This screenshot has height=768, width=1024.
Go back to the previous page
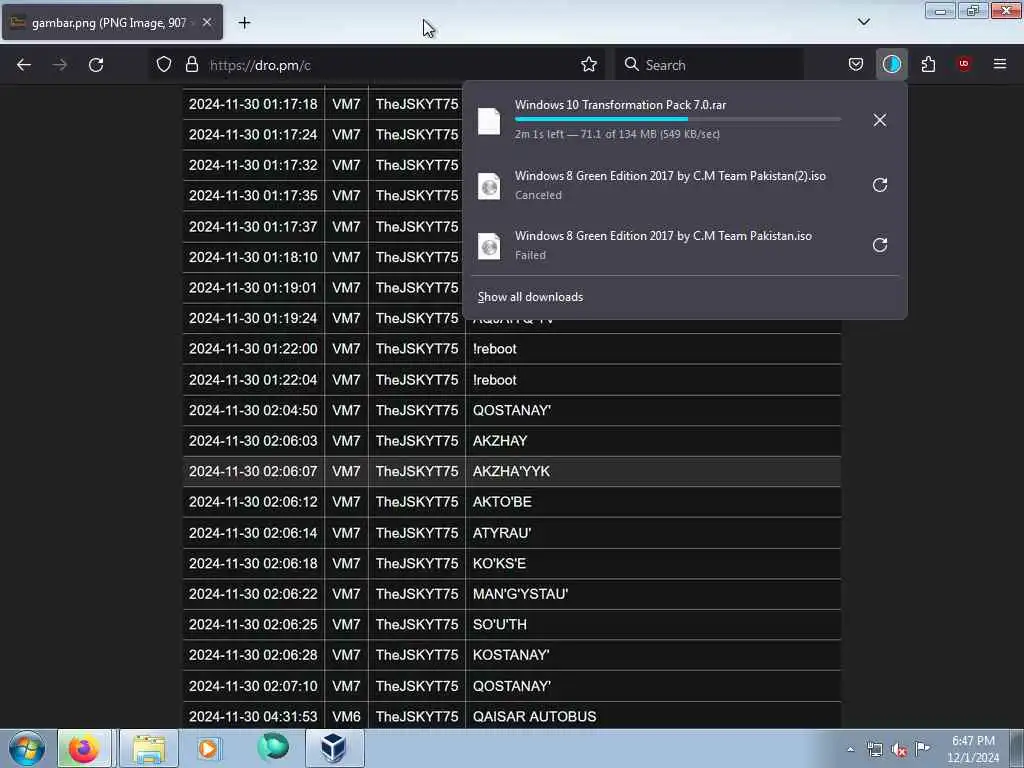(x=24, y=65)
